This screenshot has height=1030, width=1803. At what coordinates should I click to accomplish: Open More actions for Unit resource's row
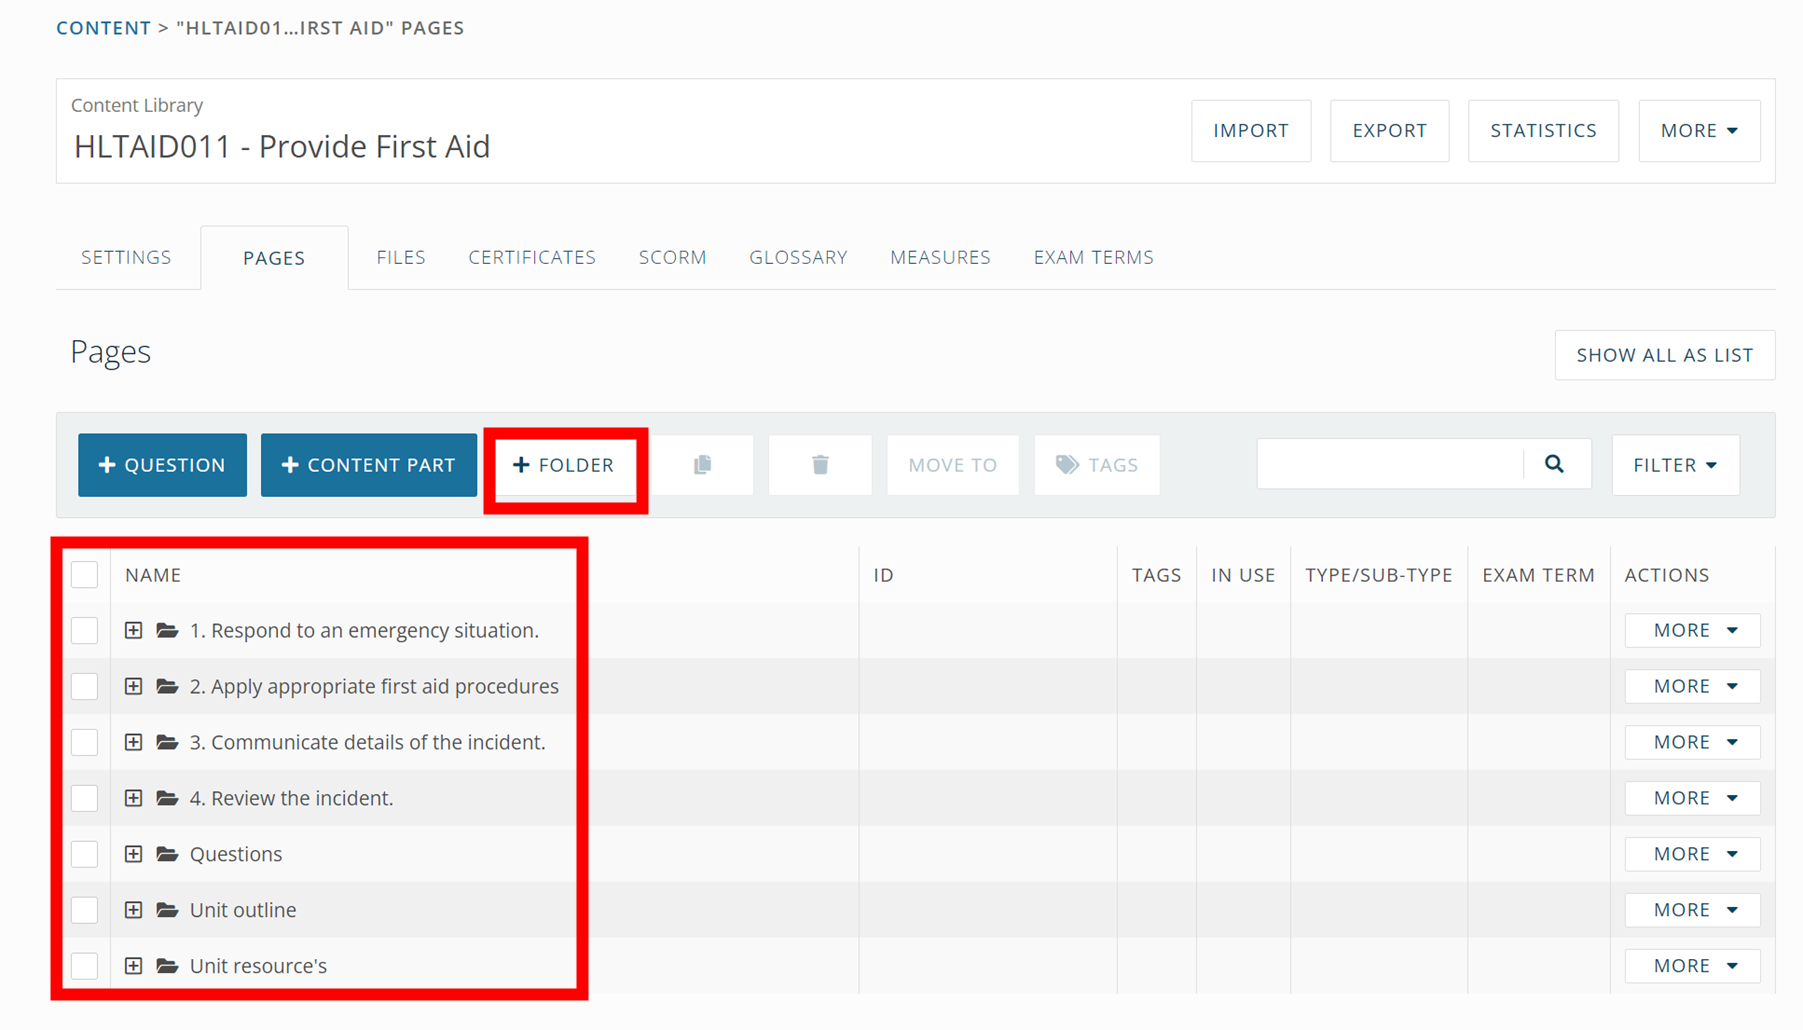(x=1692, y=966)
